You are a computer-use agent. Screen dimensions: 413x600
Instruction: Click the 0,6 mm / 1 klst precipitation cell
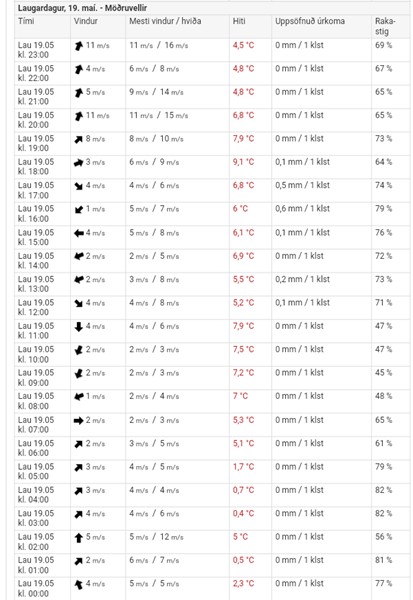pos(302,209)
